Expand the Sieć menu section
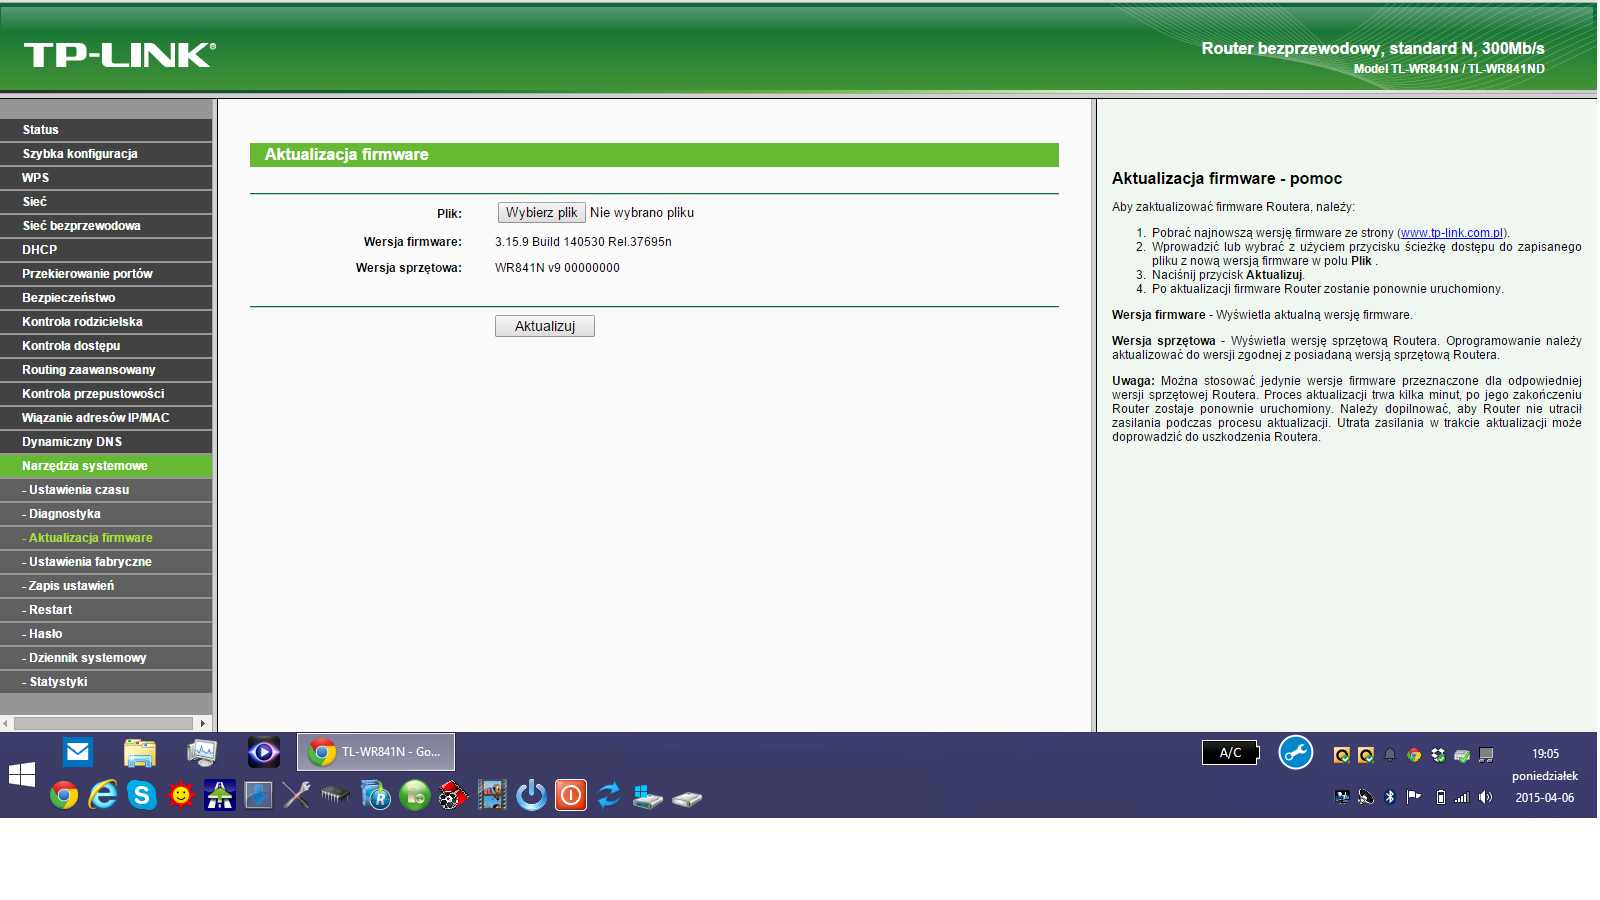 [35, 202]
